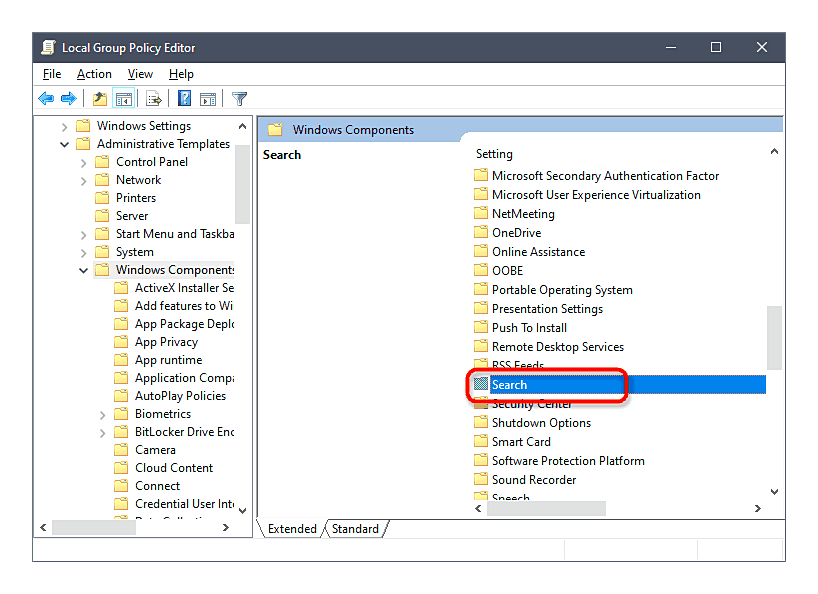Click the Forward arrow toolbar icon
The width and height of the screenshot is (818, 594).
click(x=68, y=98)
